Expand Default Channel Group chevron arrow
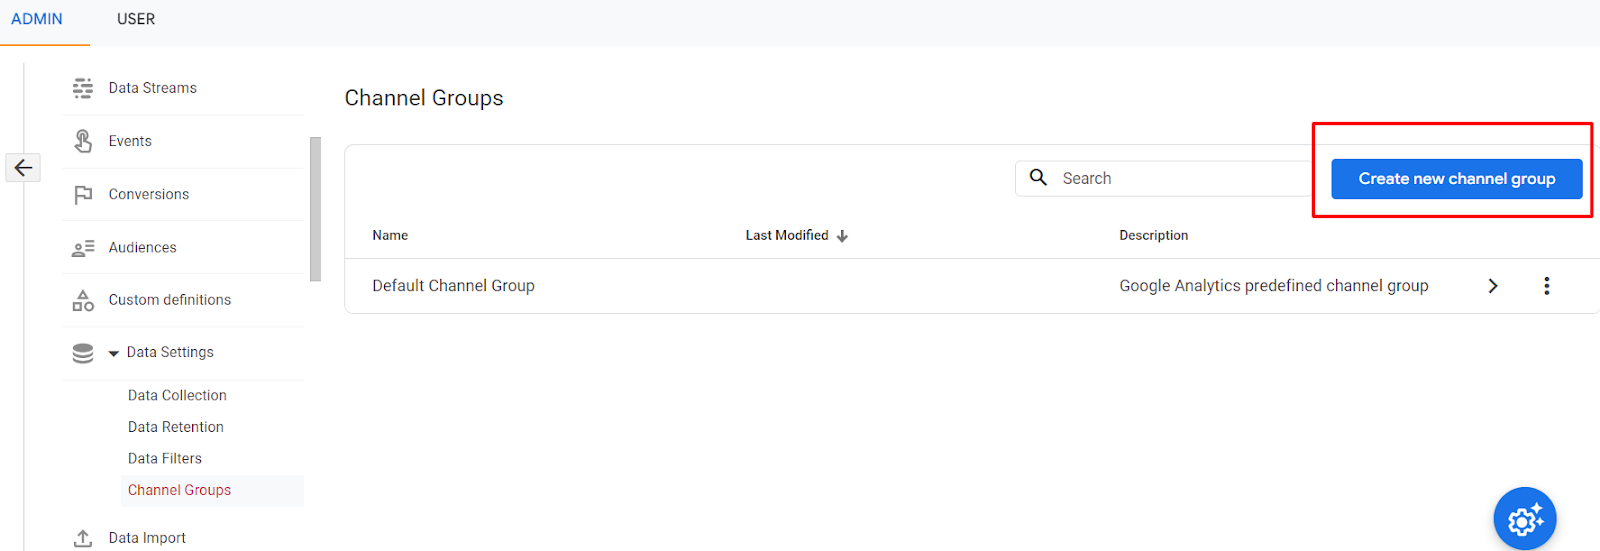 1493,286
